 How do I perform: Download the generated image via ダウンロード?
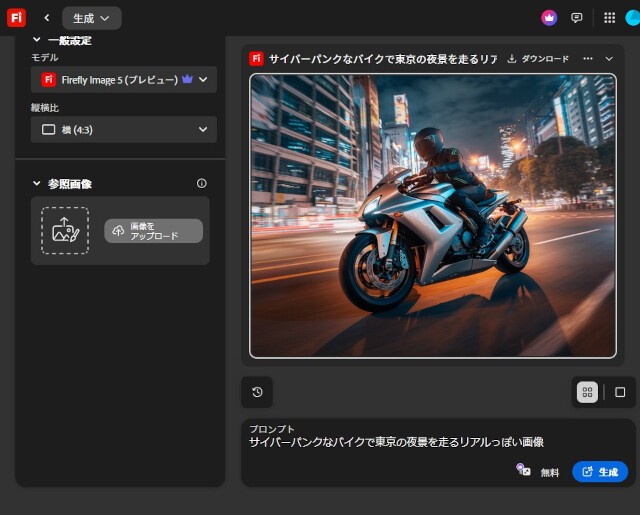[x=538, y=59]
